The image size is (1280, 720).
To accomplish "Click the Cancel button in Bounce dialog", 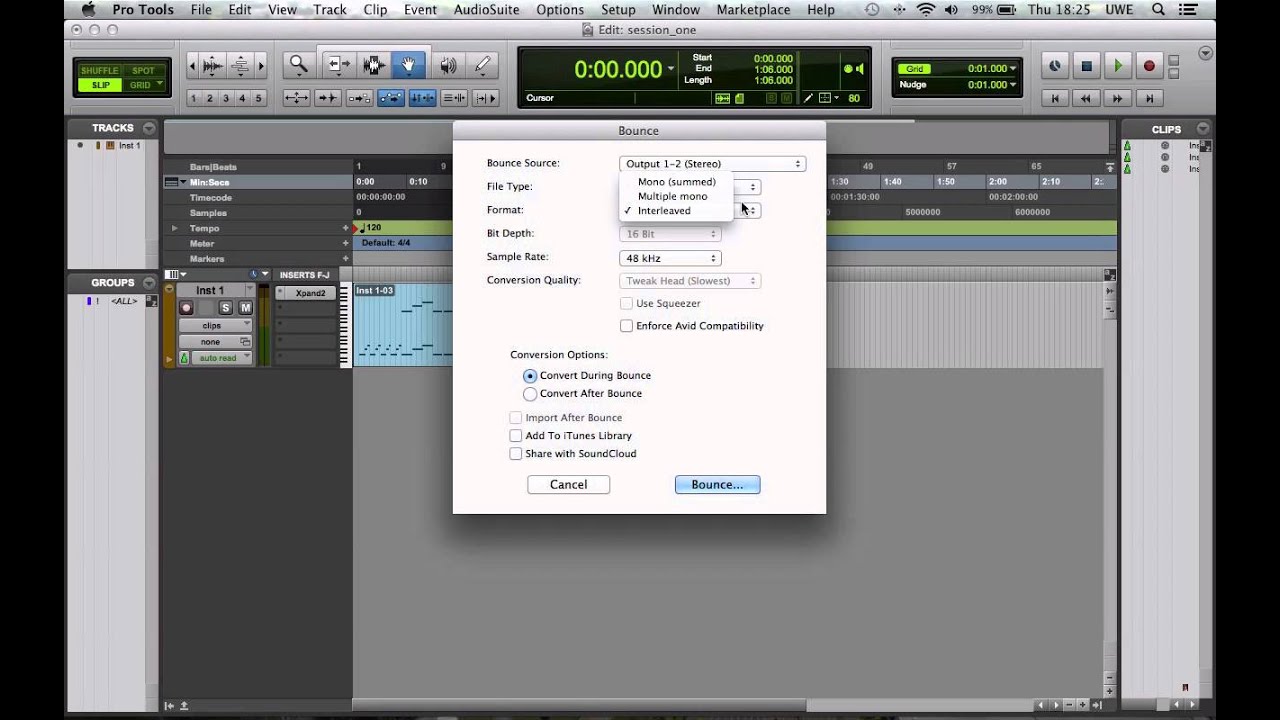I will [x=568, y=485].
